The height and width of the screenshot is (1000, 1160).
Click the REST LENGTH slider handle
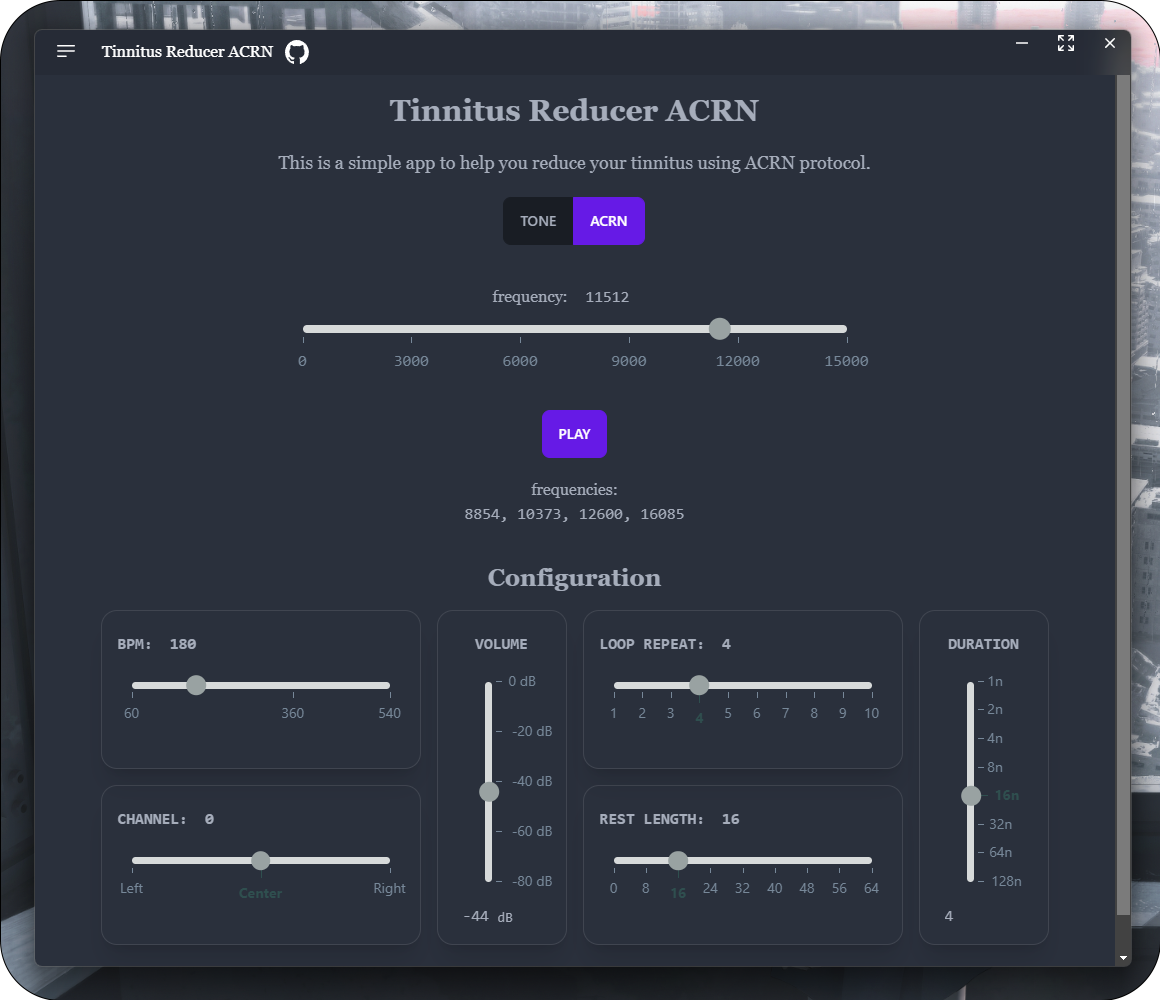(x=678, y=860)
